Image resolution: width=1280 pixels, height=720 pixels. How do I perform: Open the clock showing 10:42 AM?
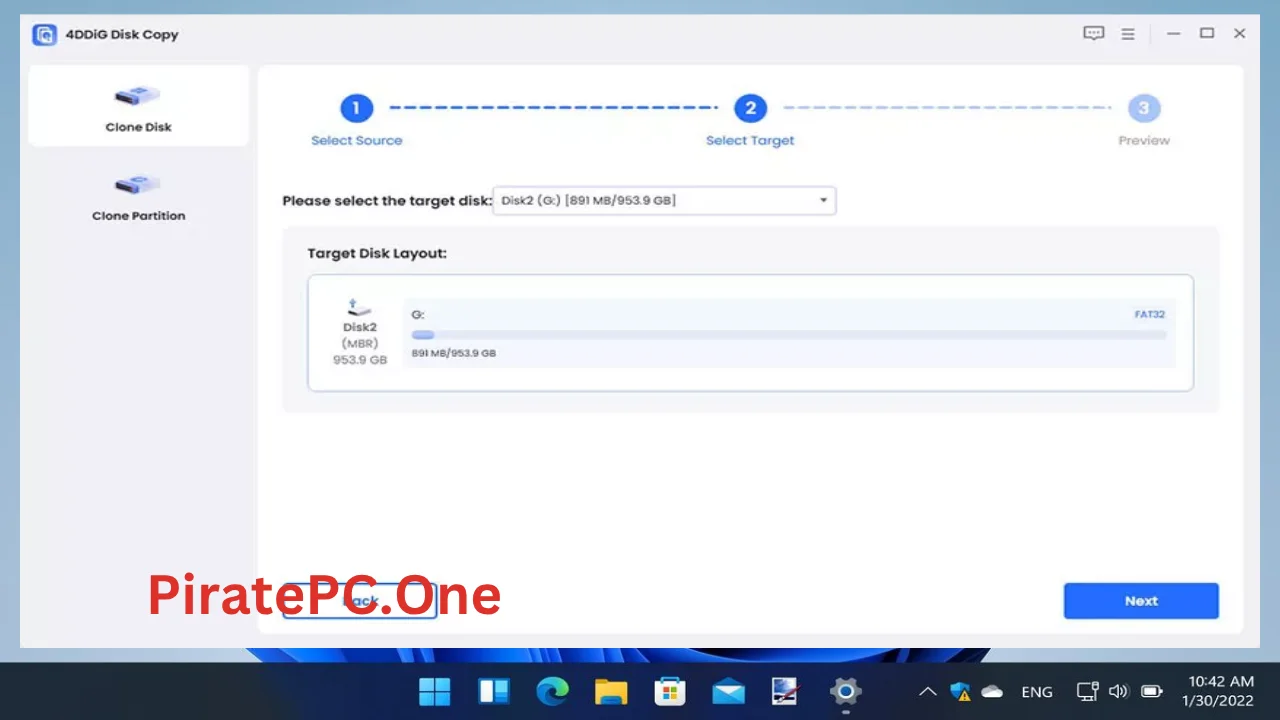click(1220, 691)
